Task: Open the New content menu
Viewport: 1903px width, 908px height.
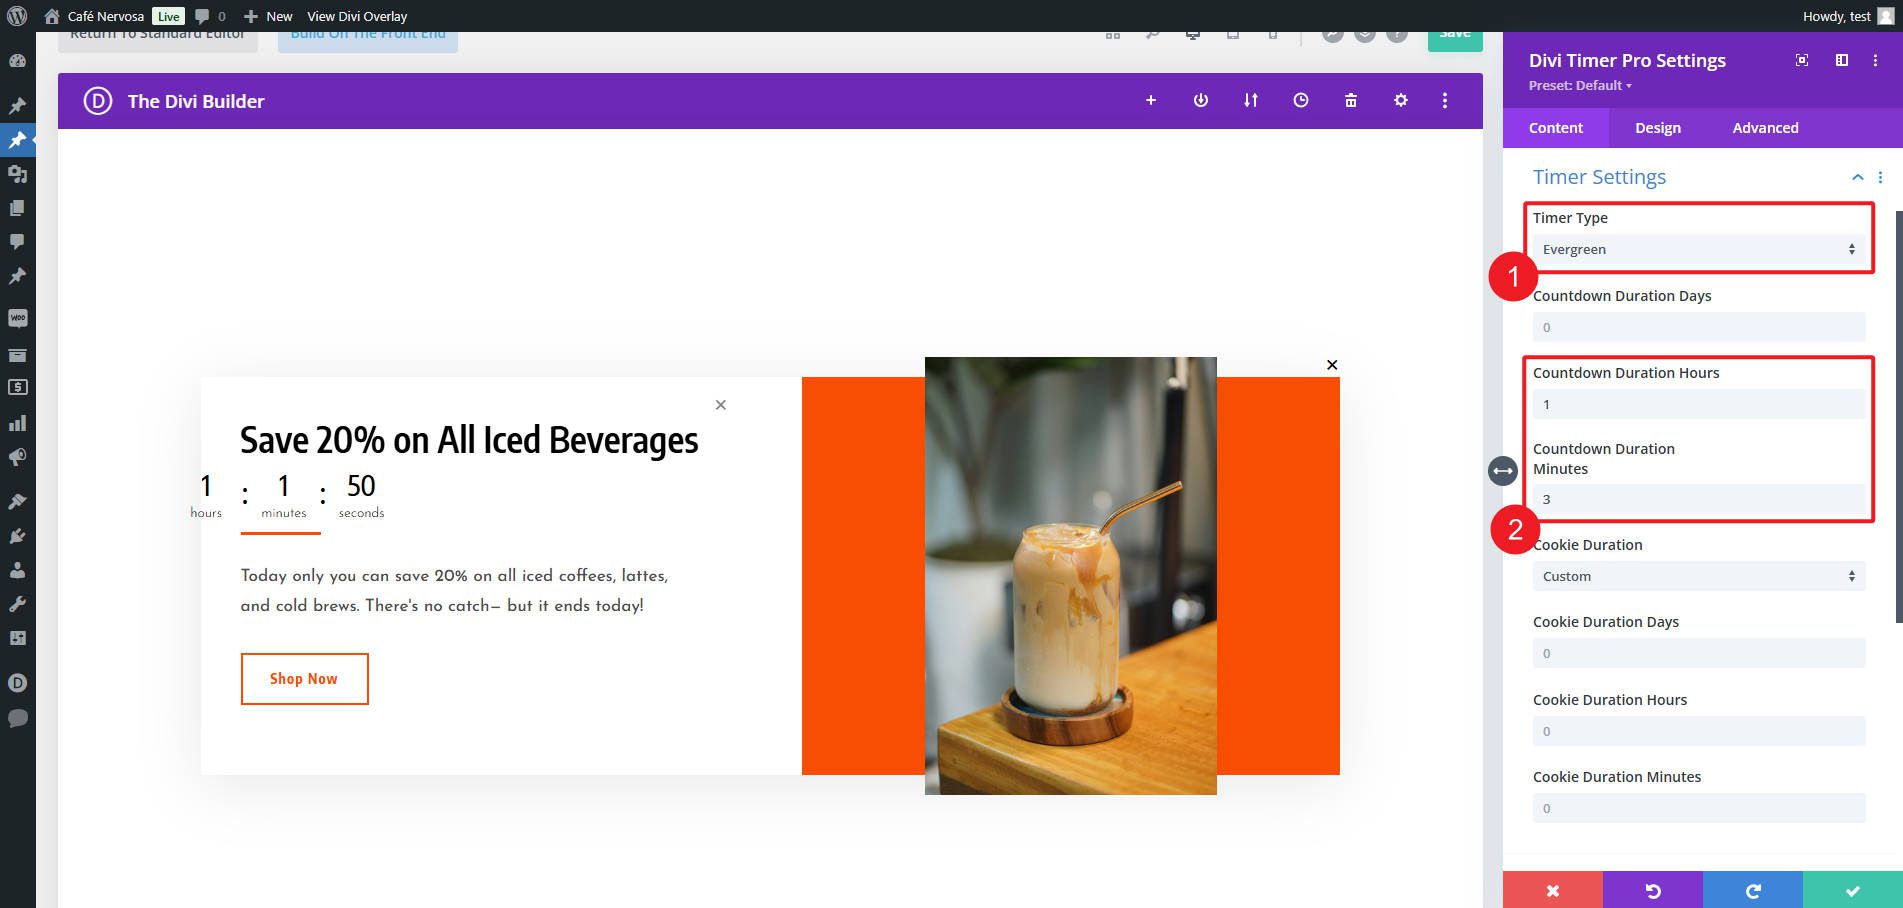Action: [x=268, y=16]
